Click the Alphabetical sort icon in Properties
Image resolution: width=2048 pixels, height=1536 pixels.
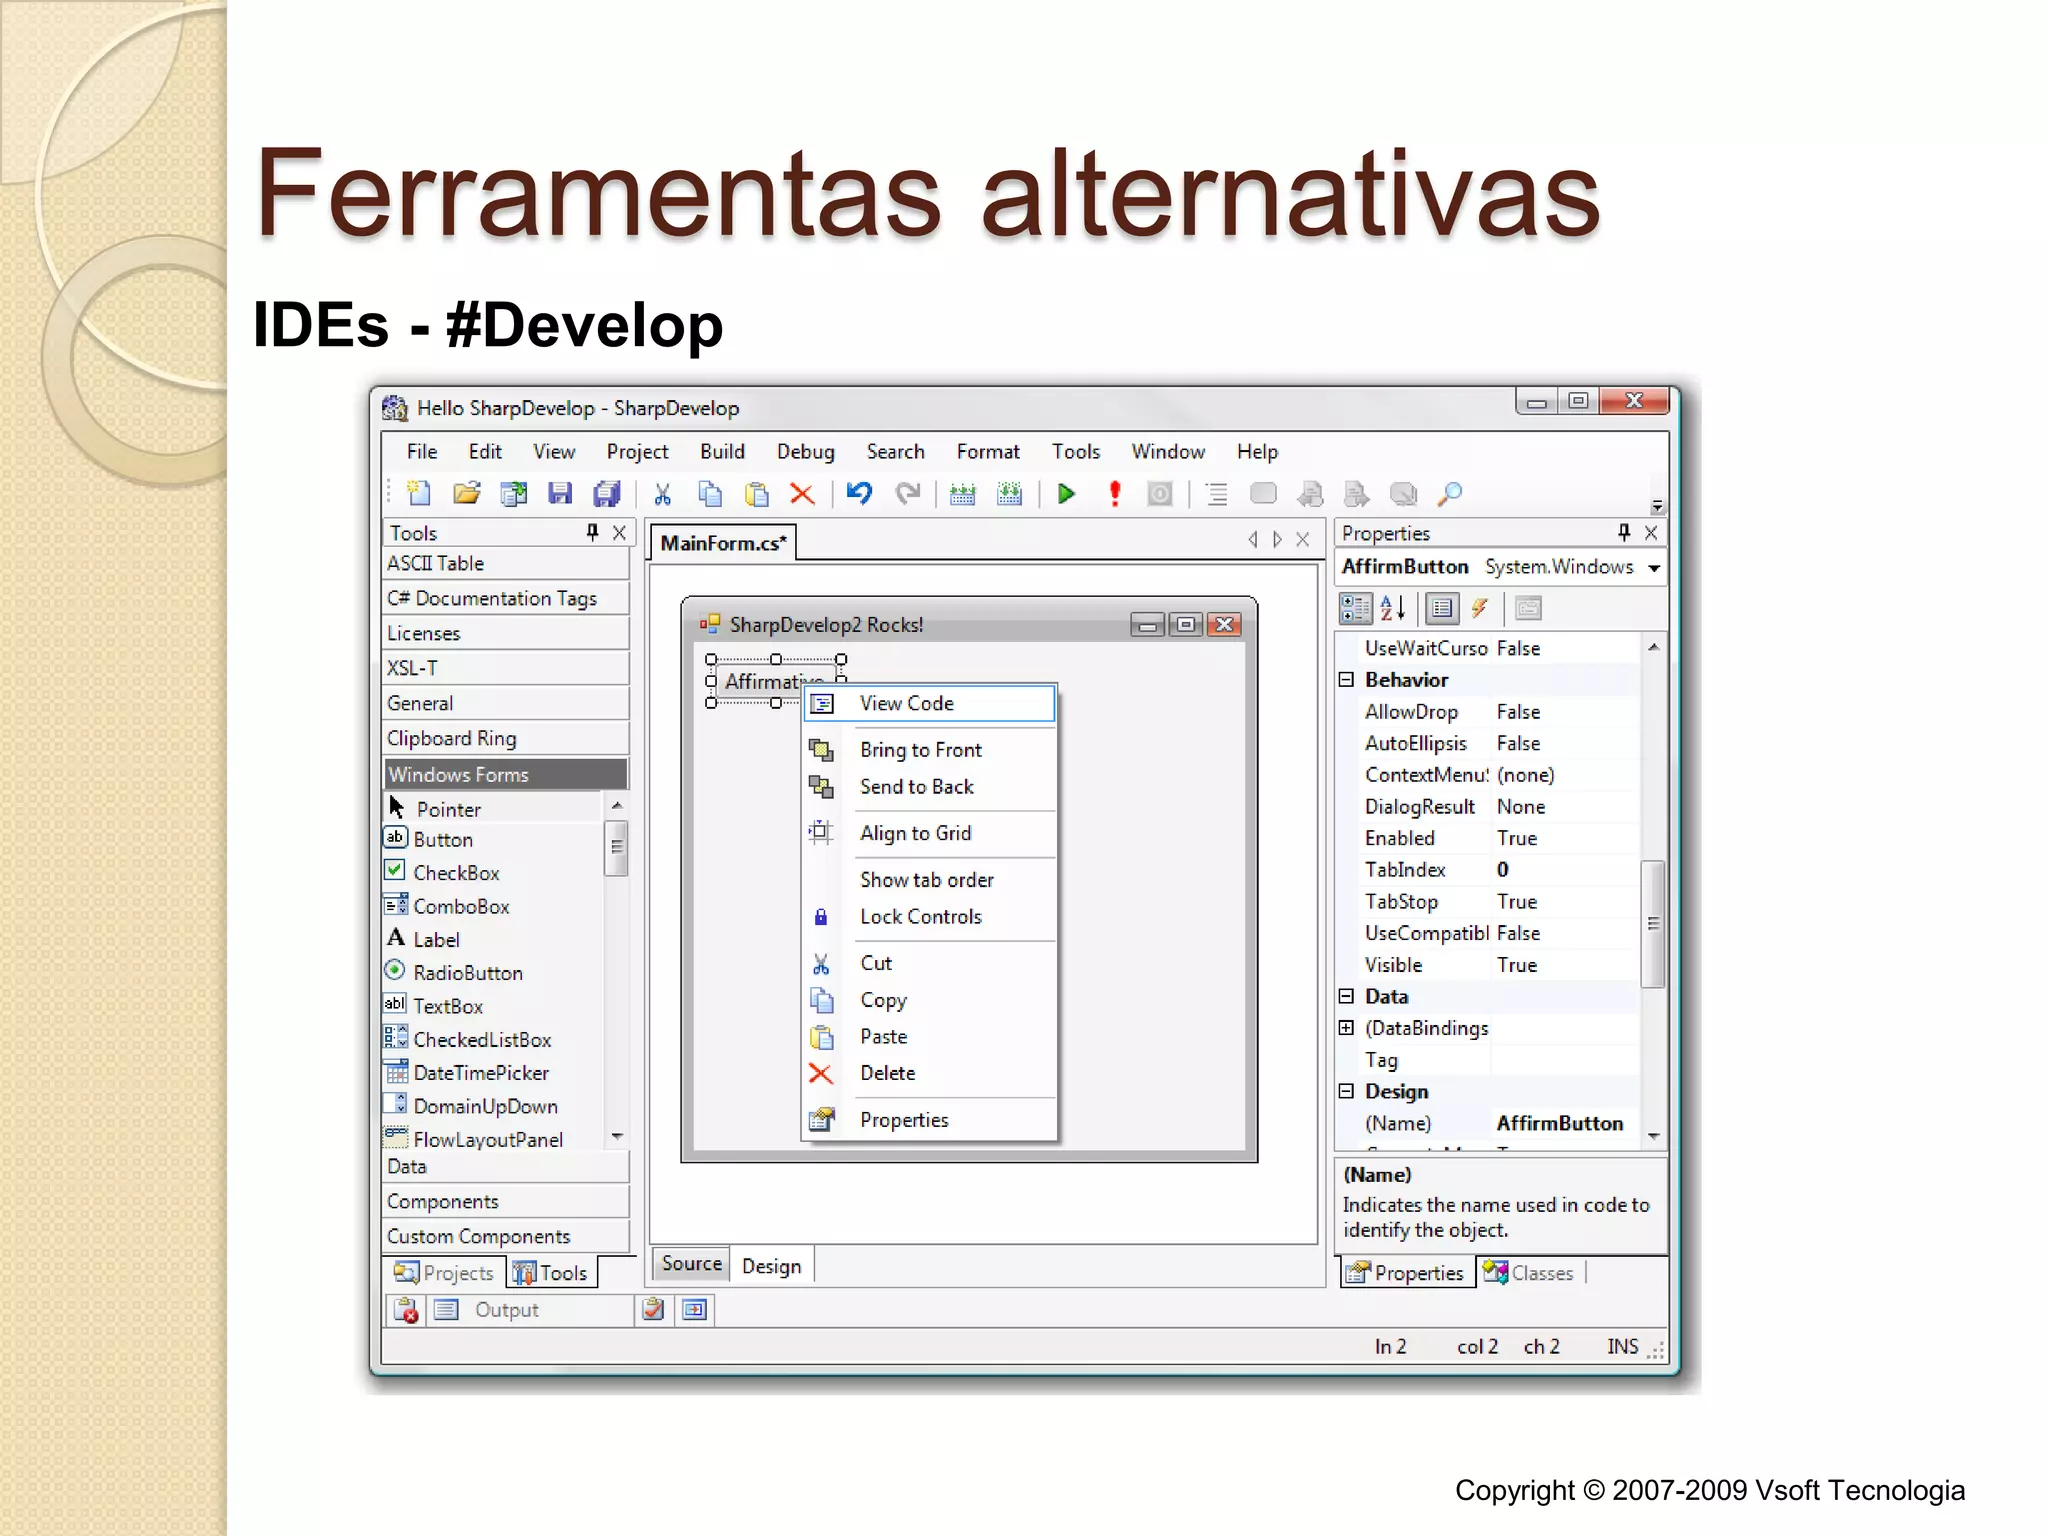[x=1393, y=608]
